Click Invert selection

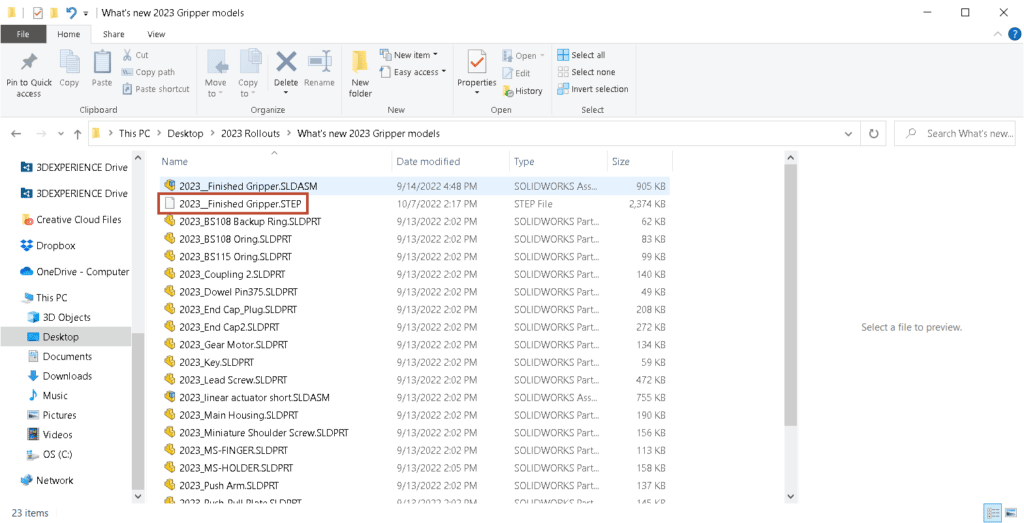tap(592, 89)
